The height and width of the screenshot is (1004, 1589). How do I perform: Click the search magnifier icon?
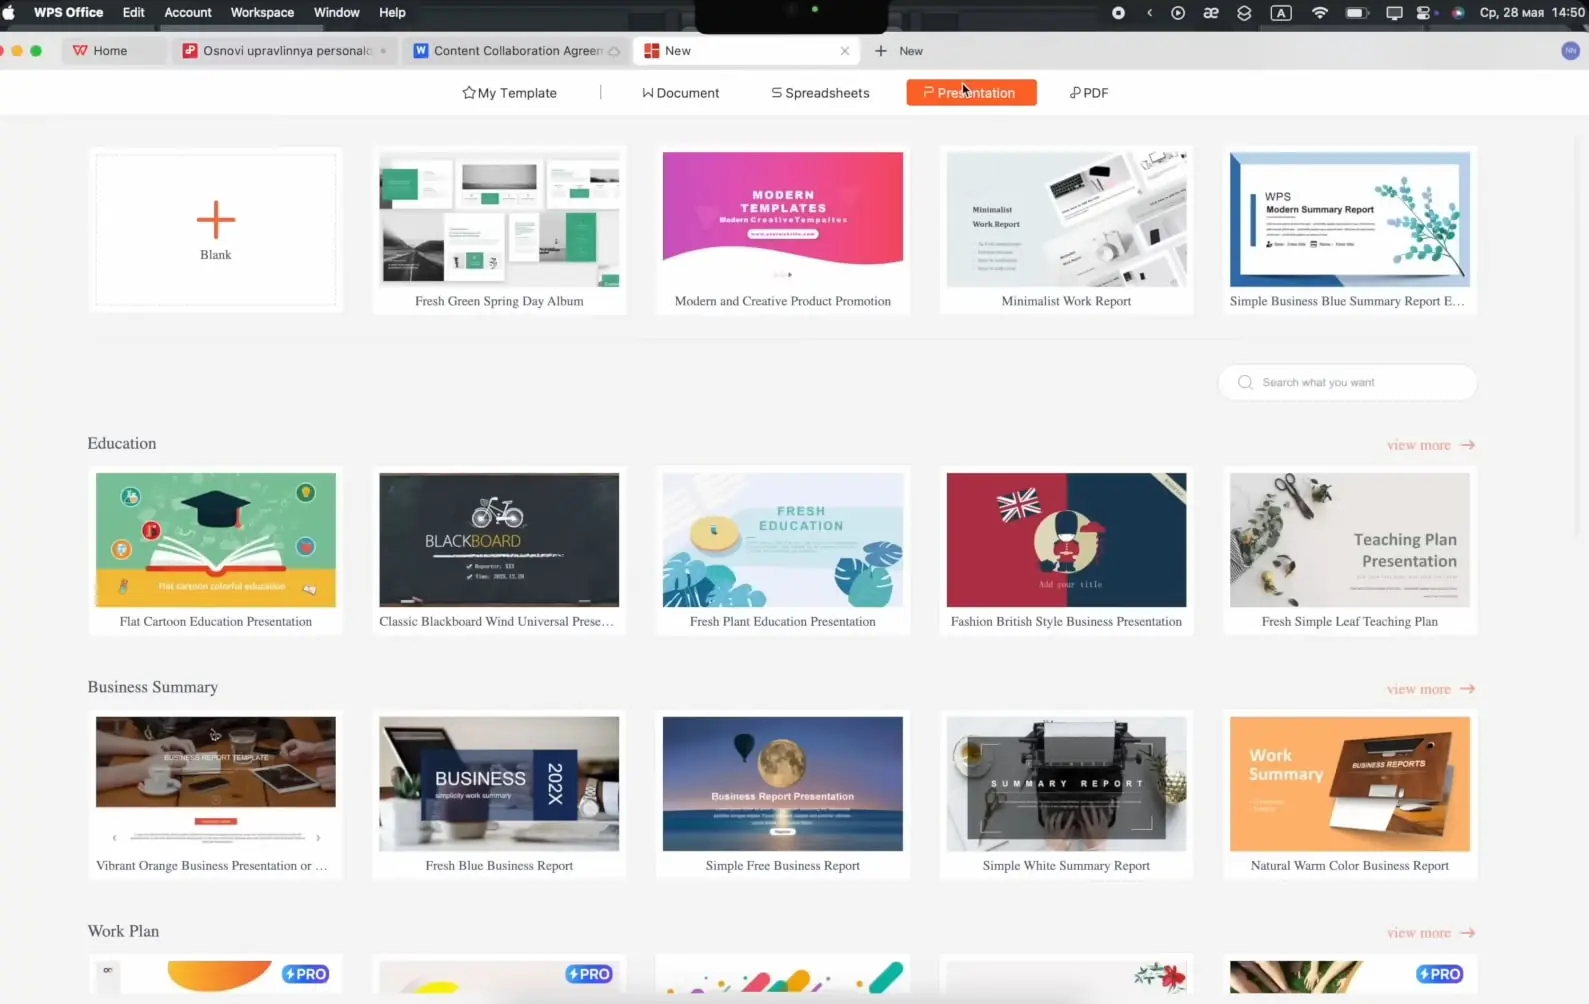[1245, 382]
